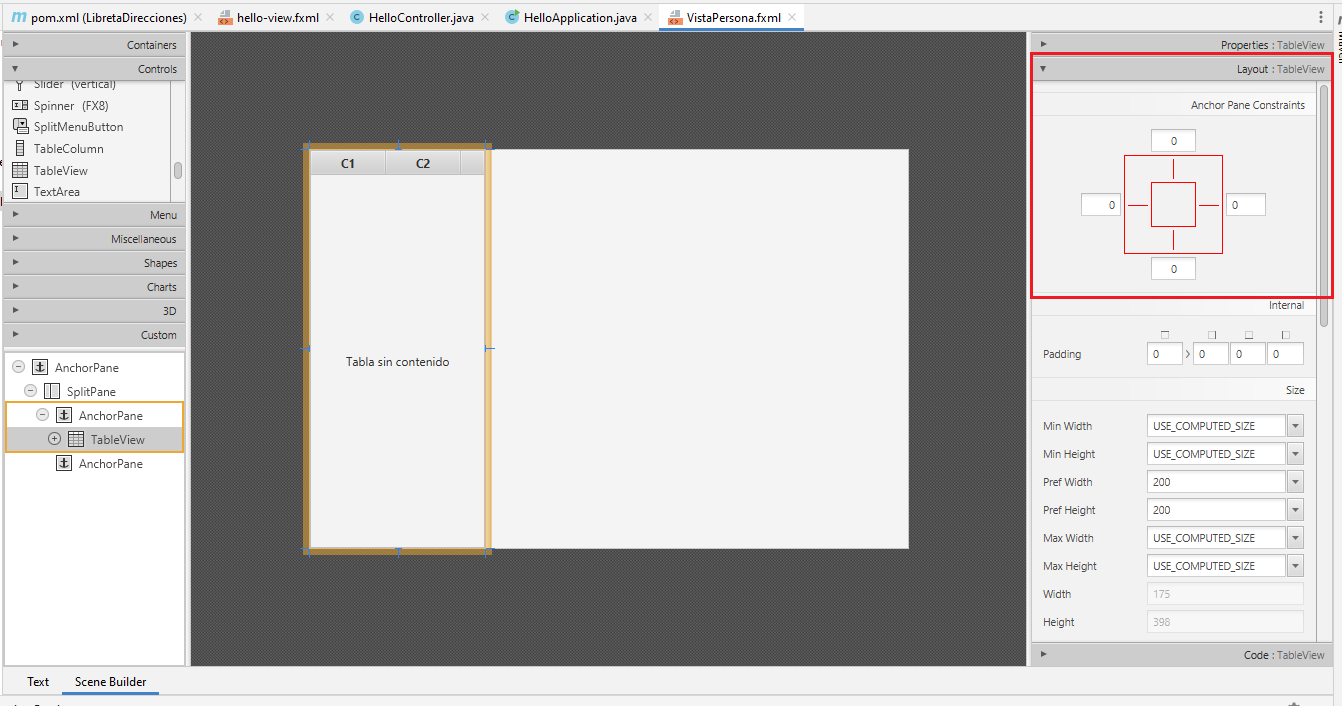Toggle the right anchor line in constraints diagram
The width and height of the screenshot is (1342, 706).
point(1209,205)
